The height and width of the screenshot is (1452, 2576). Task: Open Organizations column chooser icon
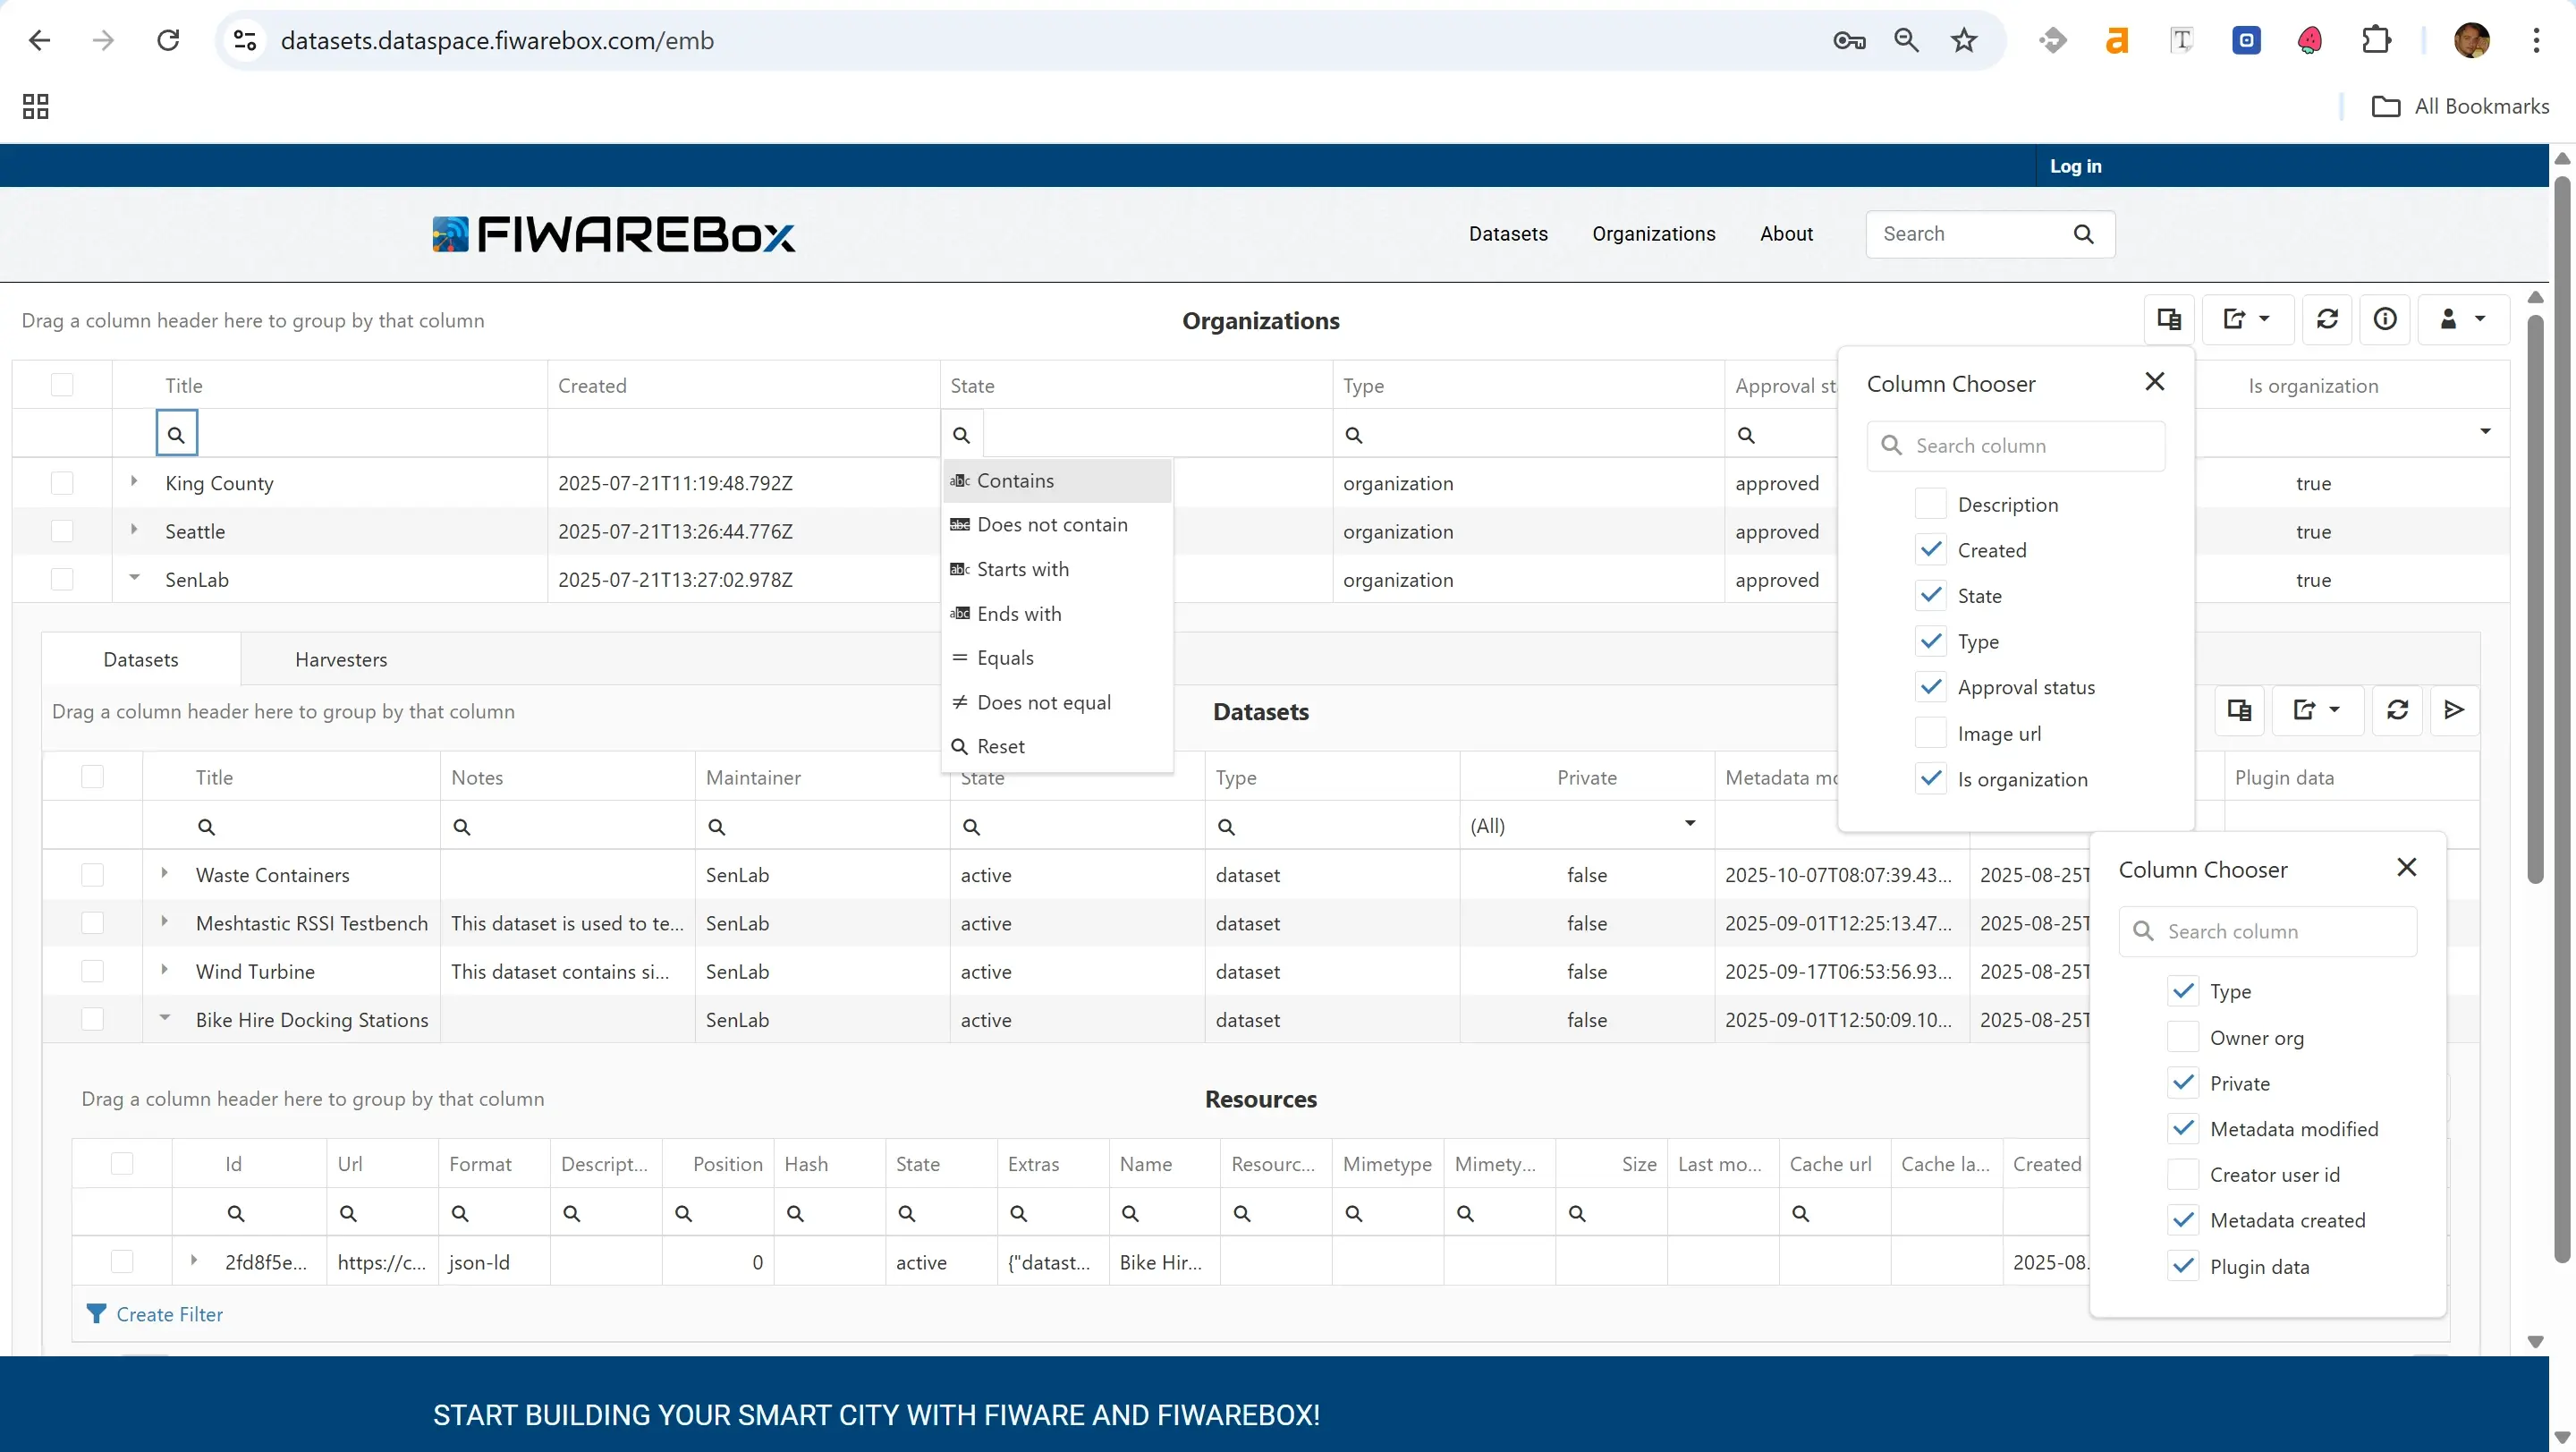[x=2169, y=319]
